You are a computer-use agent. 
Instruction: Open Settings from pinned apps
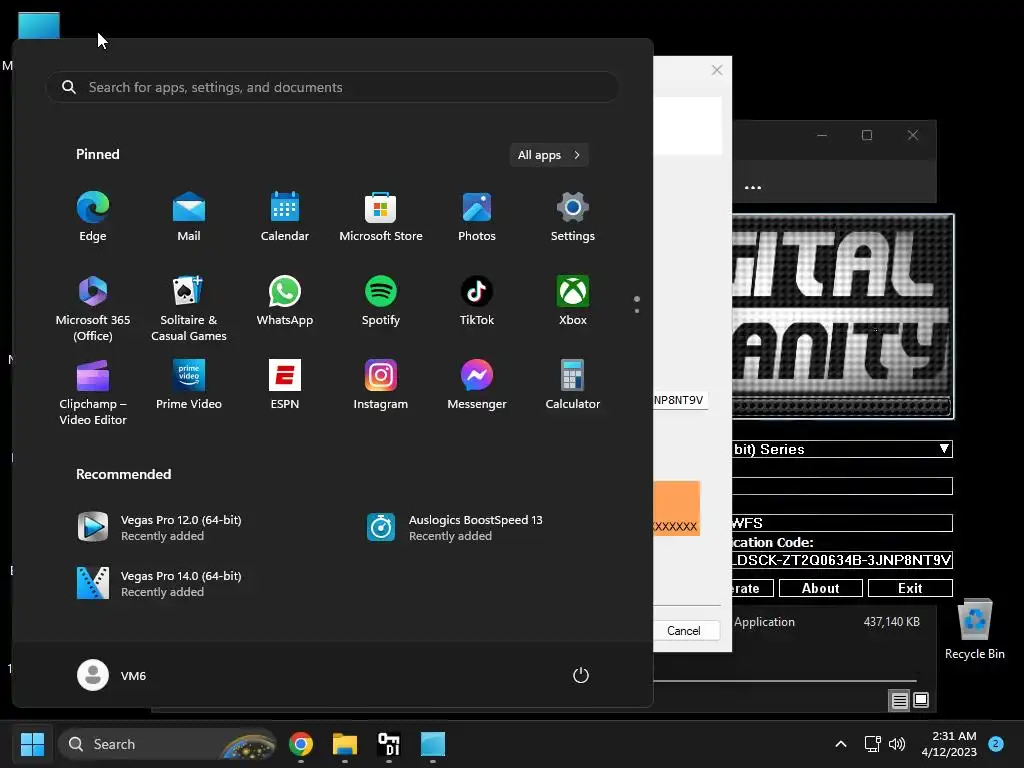click(x=573, y=217)
